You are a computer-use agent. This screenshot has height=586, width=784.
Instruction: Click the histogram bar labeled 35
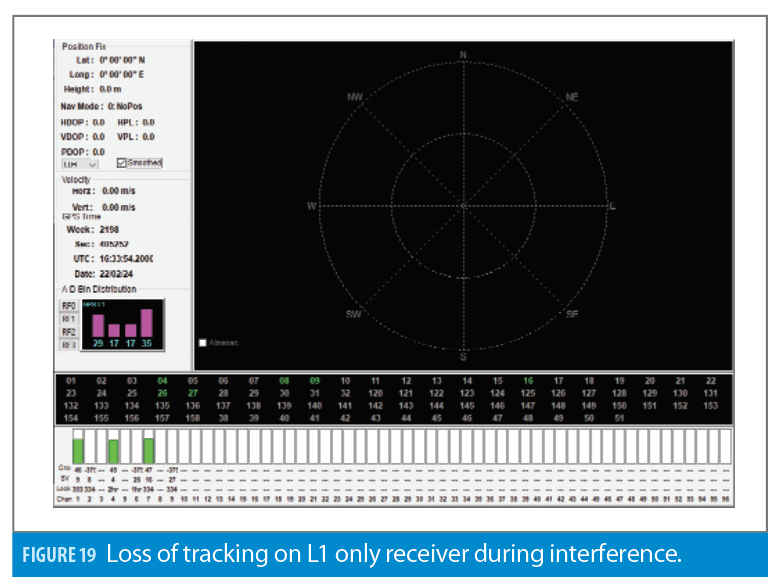147,323
